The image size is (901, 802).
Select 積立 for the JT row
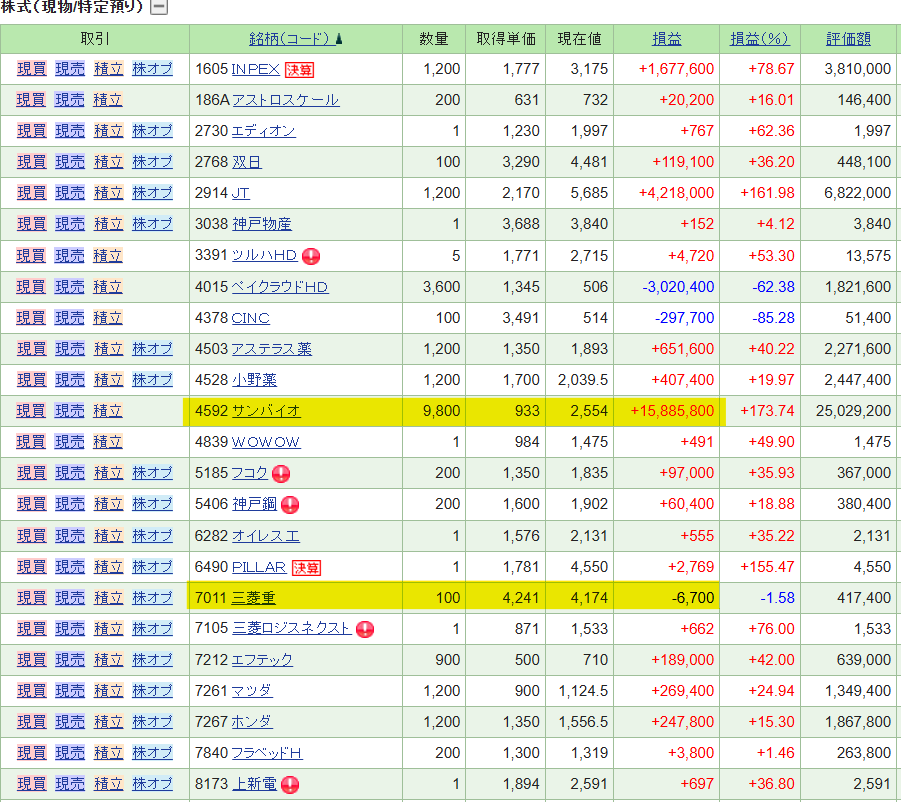[108, 193]
